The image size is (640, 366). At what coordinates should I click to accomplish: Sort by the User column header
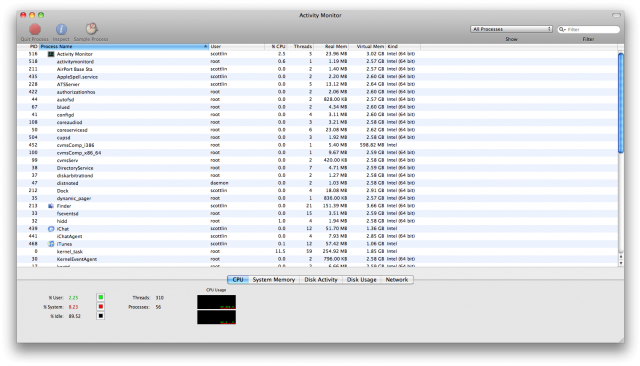tap(237, 47)
